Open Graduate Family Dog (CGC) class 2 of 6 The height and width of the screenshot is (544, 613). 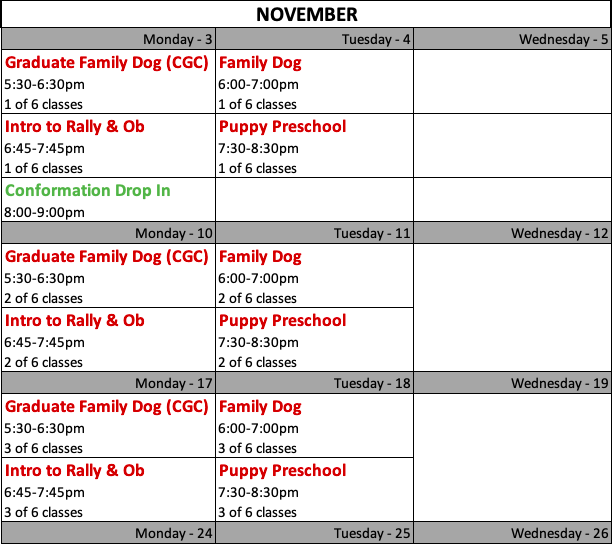pyautogui.click(x=107, y=257)
